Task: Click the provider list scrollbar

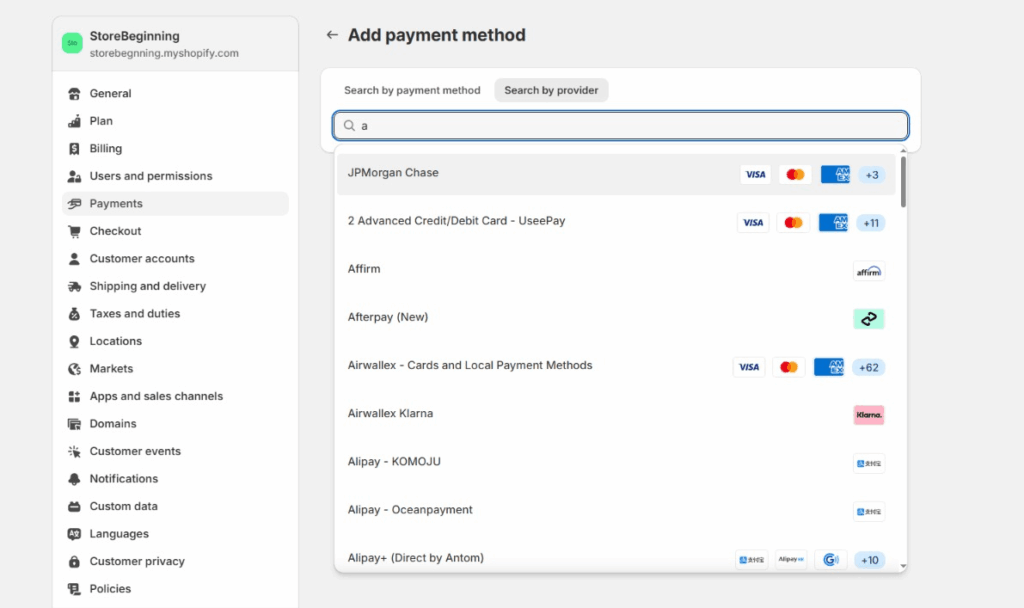Action: 903,182
